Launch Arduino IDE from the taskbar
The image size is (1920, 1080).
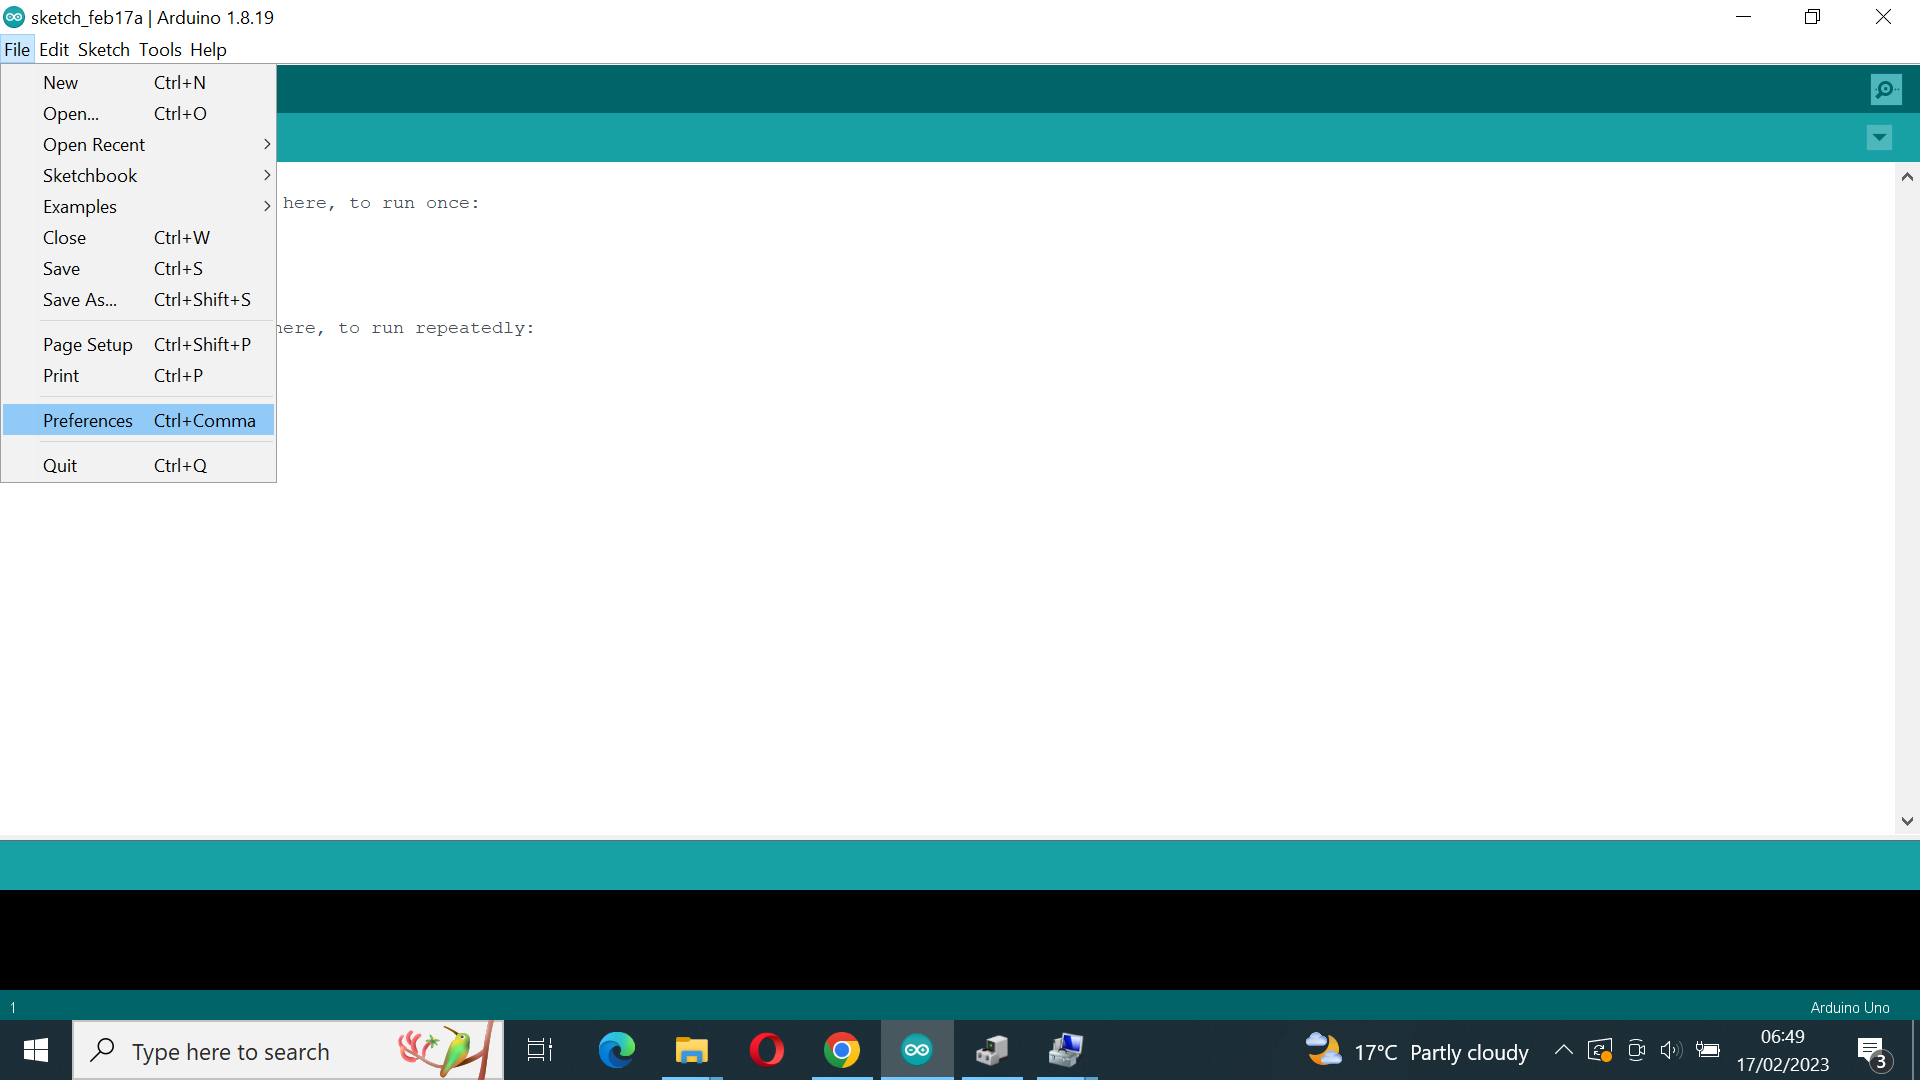coord(917,1050)
